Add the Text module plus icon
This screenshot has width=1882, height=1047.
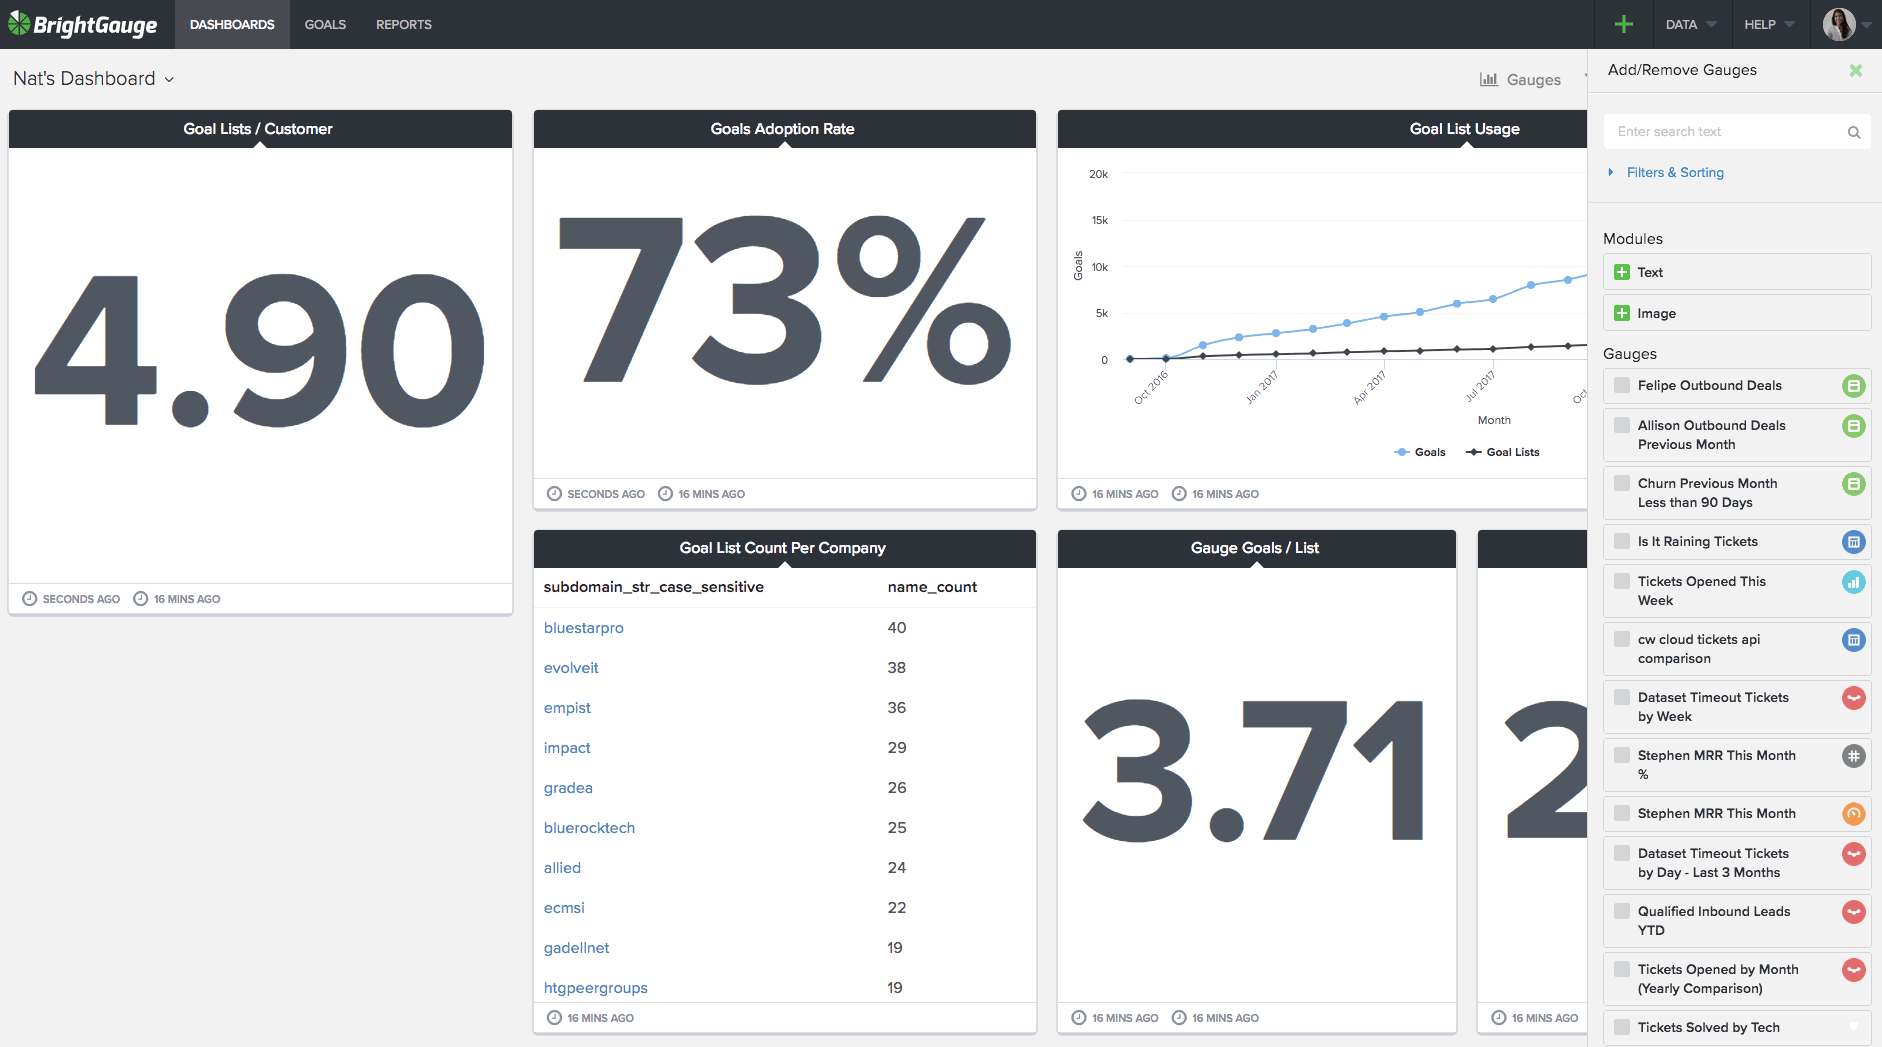tap(1622, 272)
